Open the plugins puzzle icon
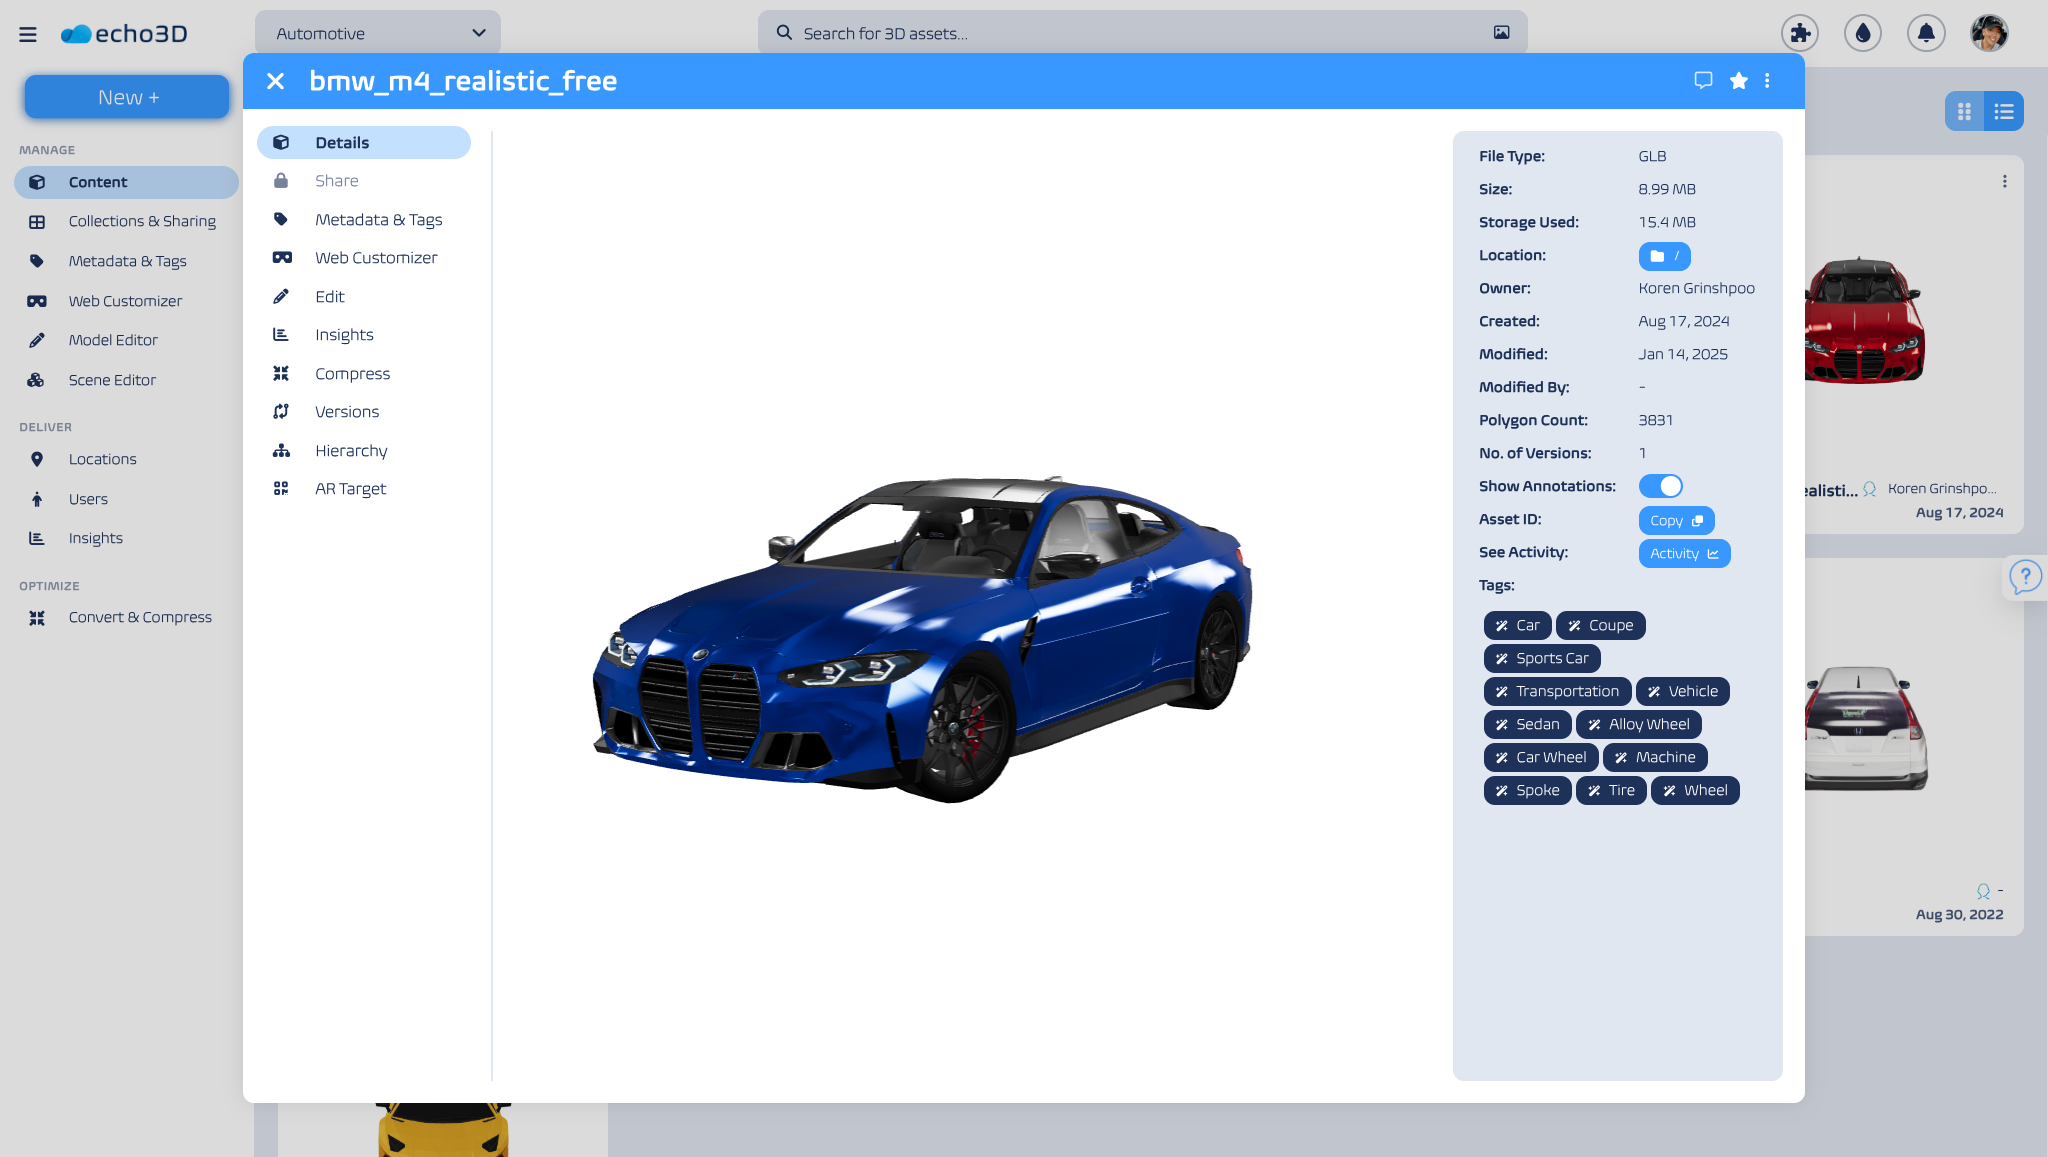2048x1157 pixels. [1799, 33]
